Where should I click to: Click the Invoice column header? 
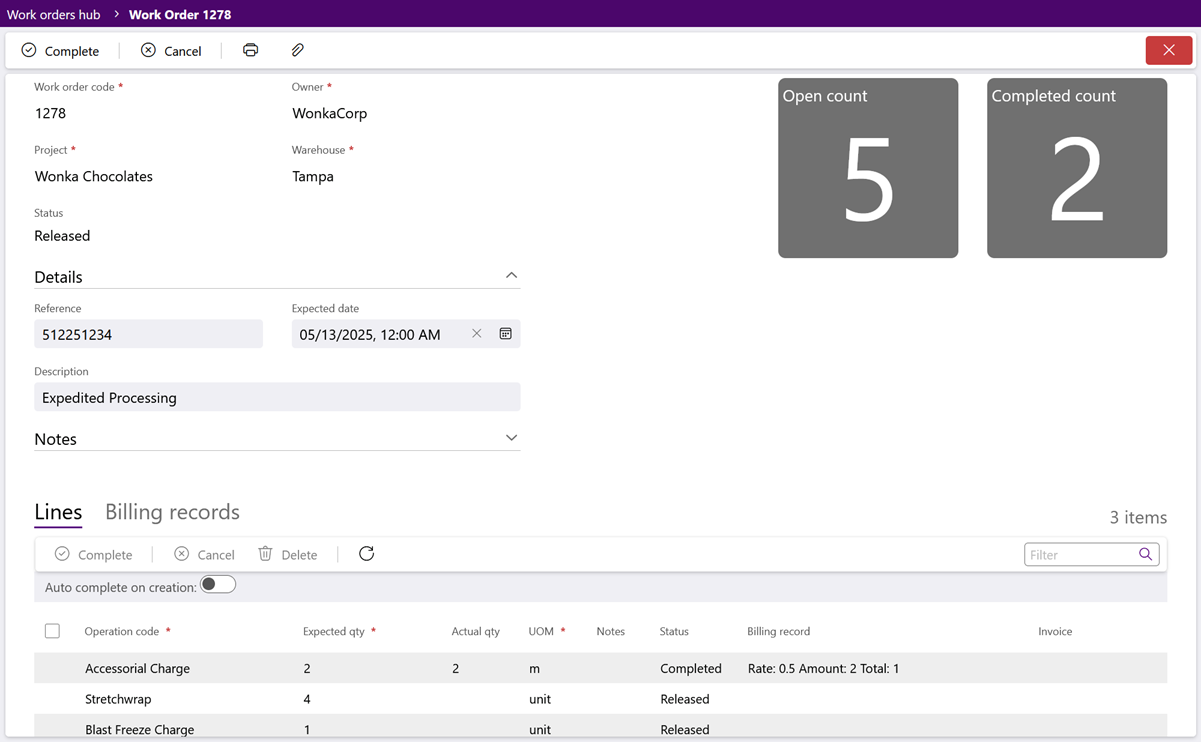pos(1055,632)
